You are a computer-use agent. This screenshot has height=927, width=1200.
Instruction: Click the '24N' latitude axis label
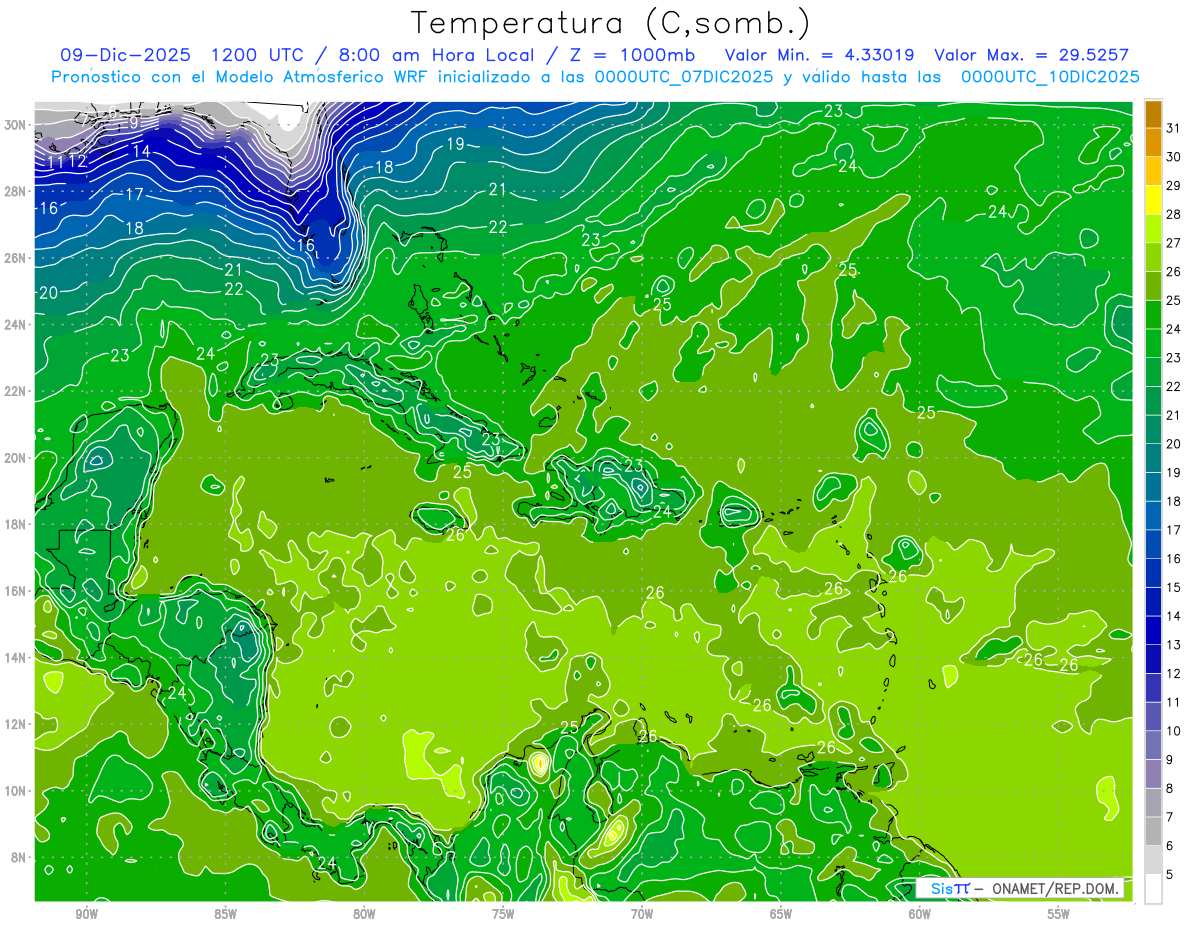point(15,325)
